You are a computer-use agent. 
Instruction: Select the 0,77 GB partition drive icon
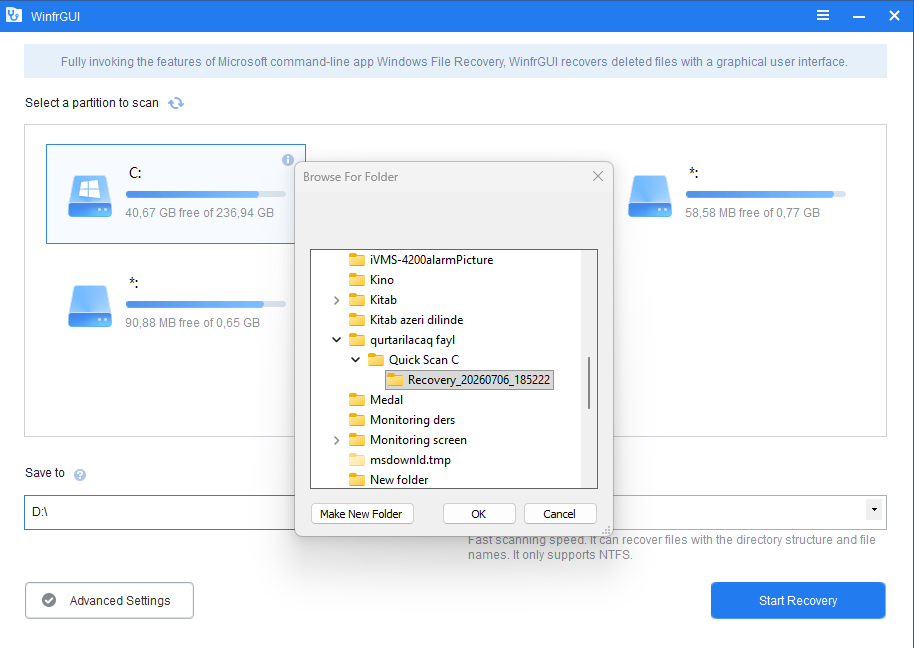click(x=649, y=196)
